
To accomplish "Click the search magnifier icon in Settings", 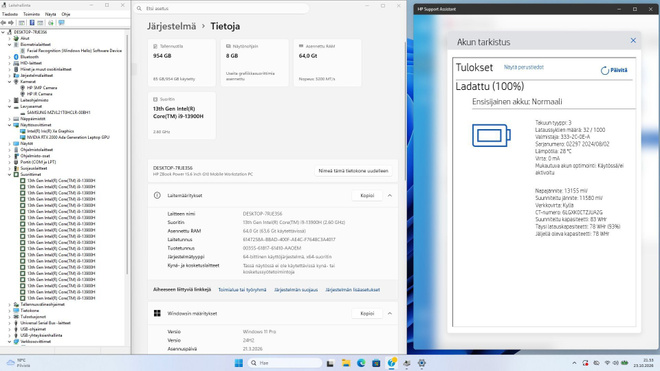I will [139, 8].
